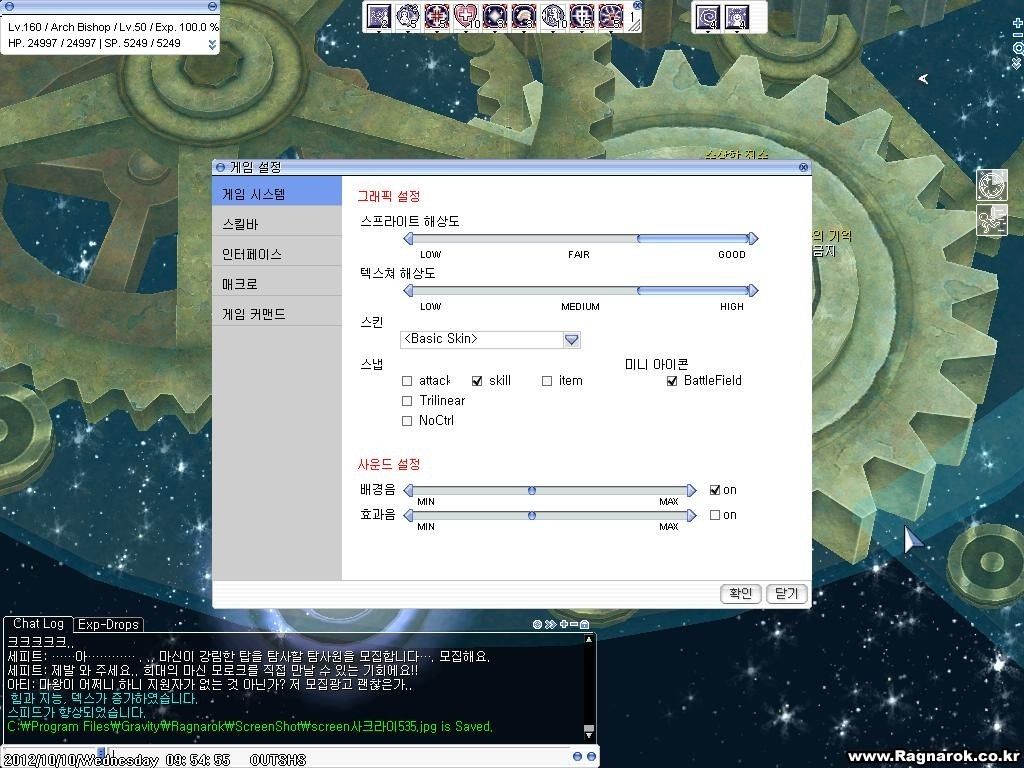Enable the attack snap checkbox
Image resolution: width=1024 pixels, height=768 pixels.
[408, 380]
